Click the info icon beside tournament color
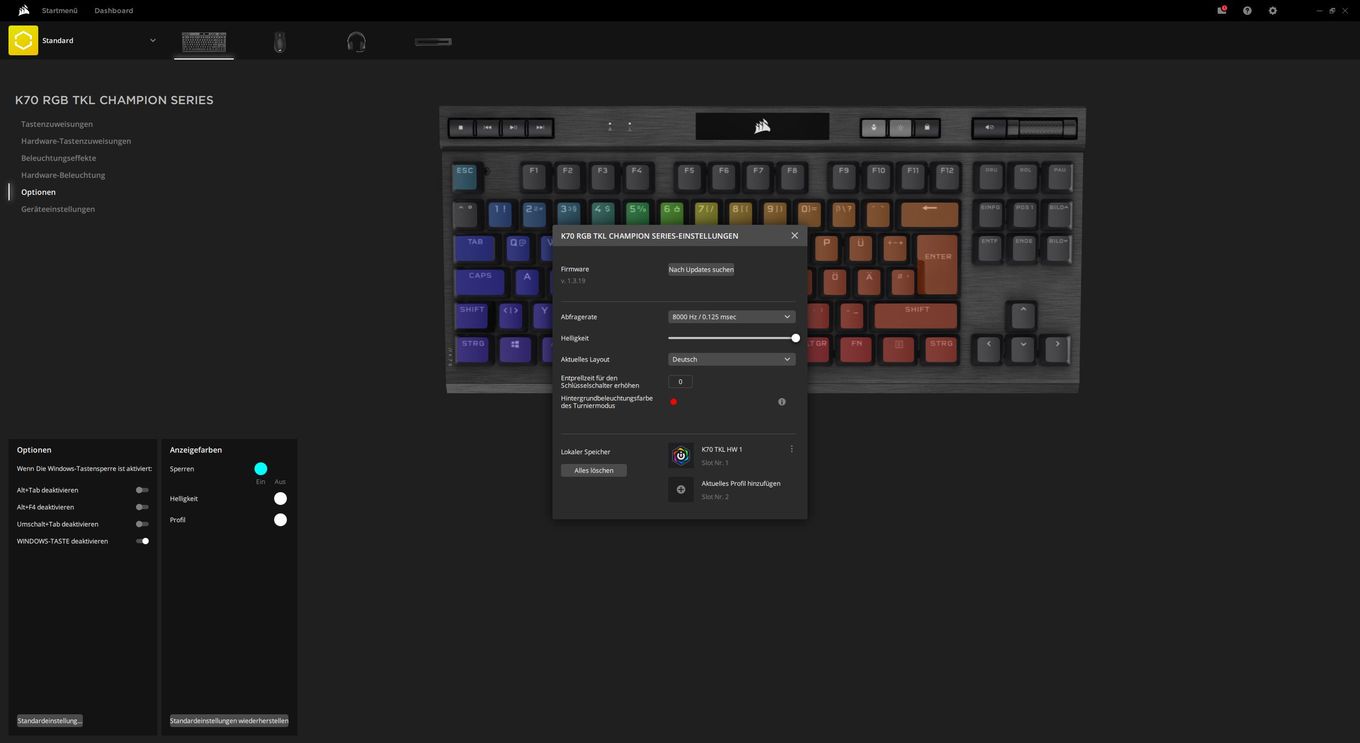Viewport: 1360px width, 743px height. click(782, 402)
